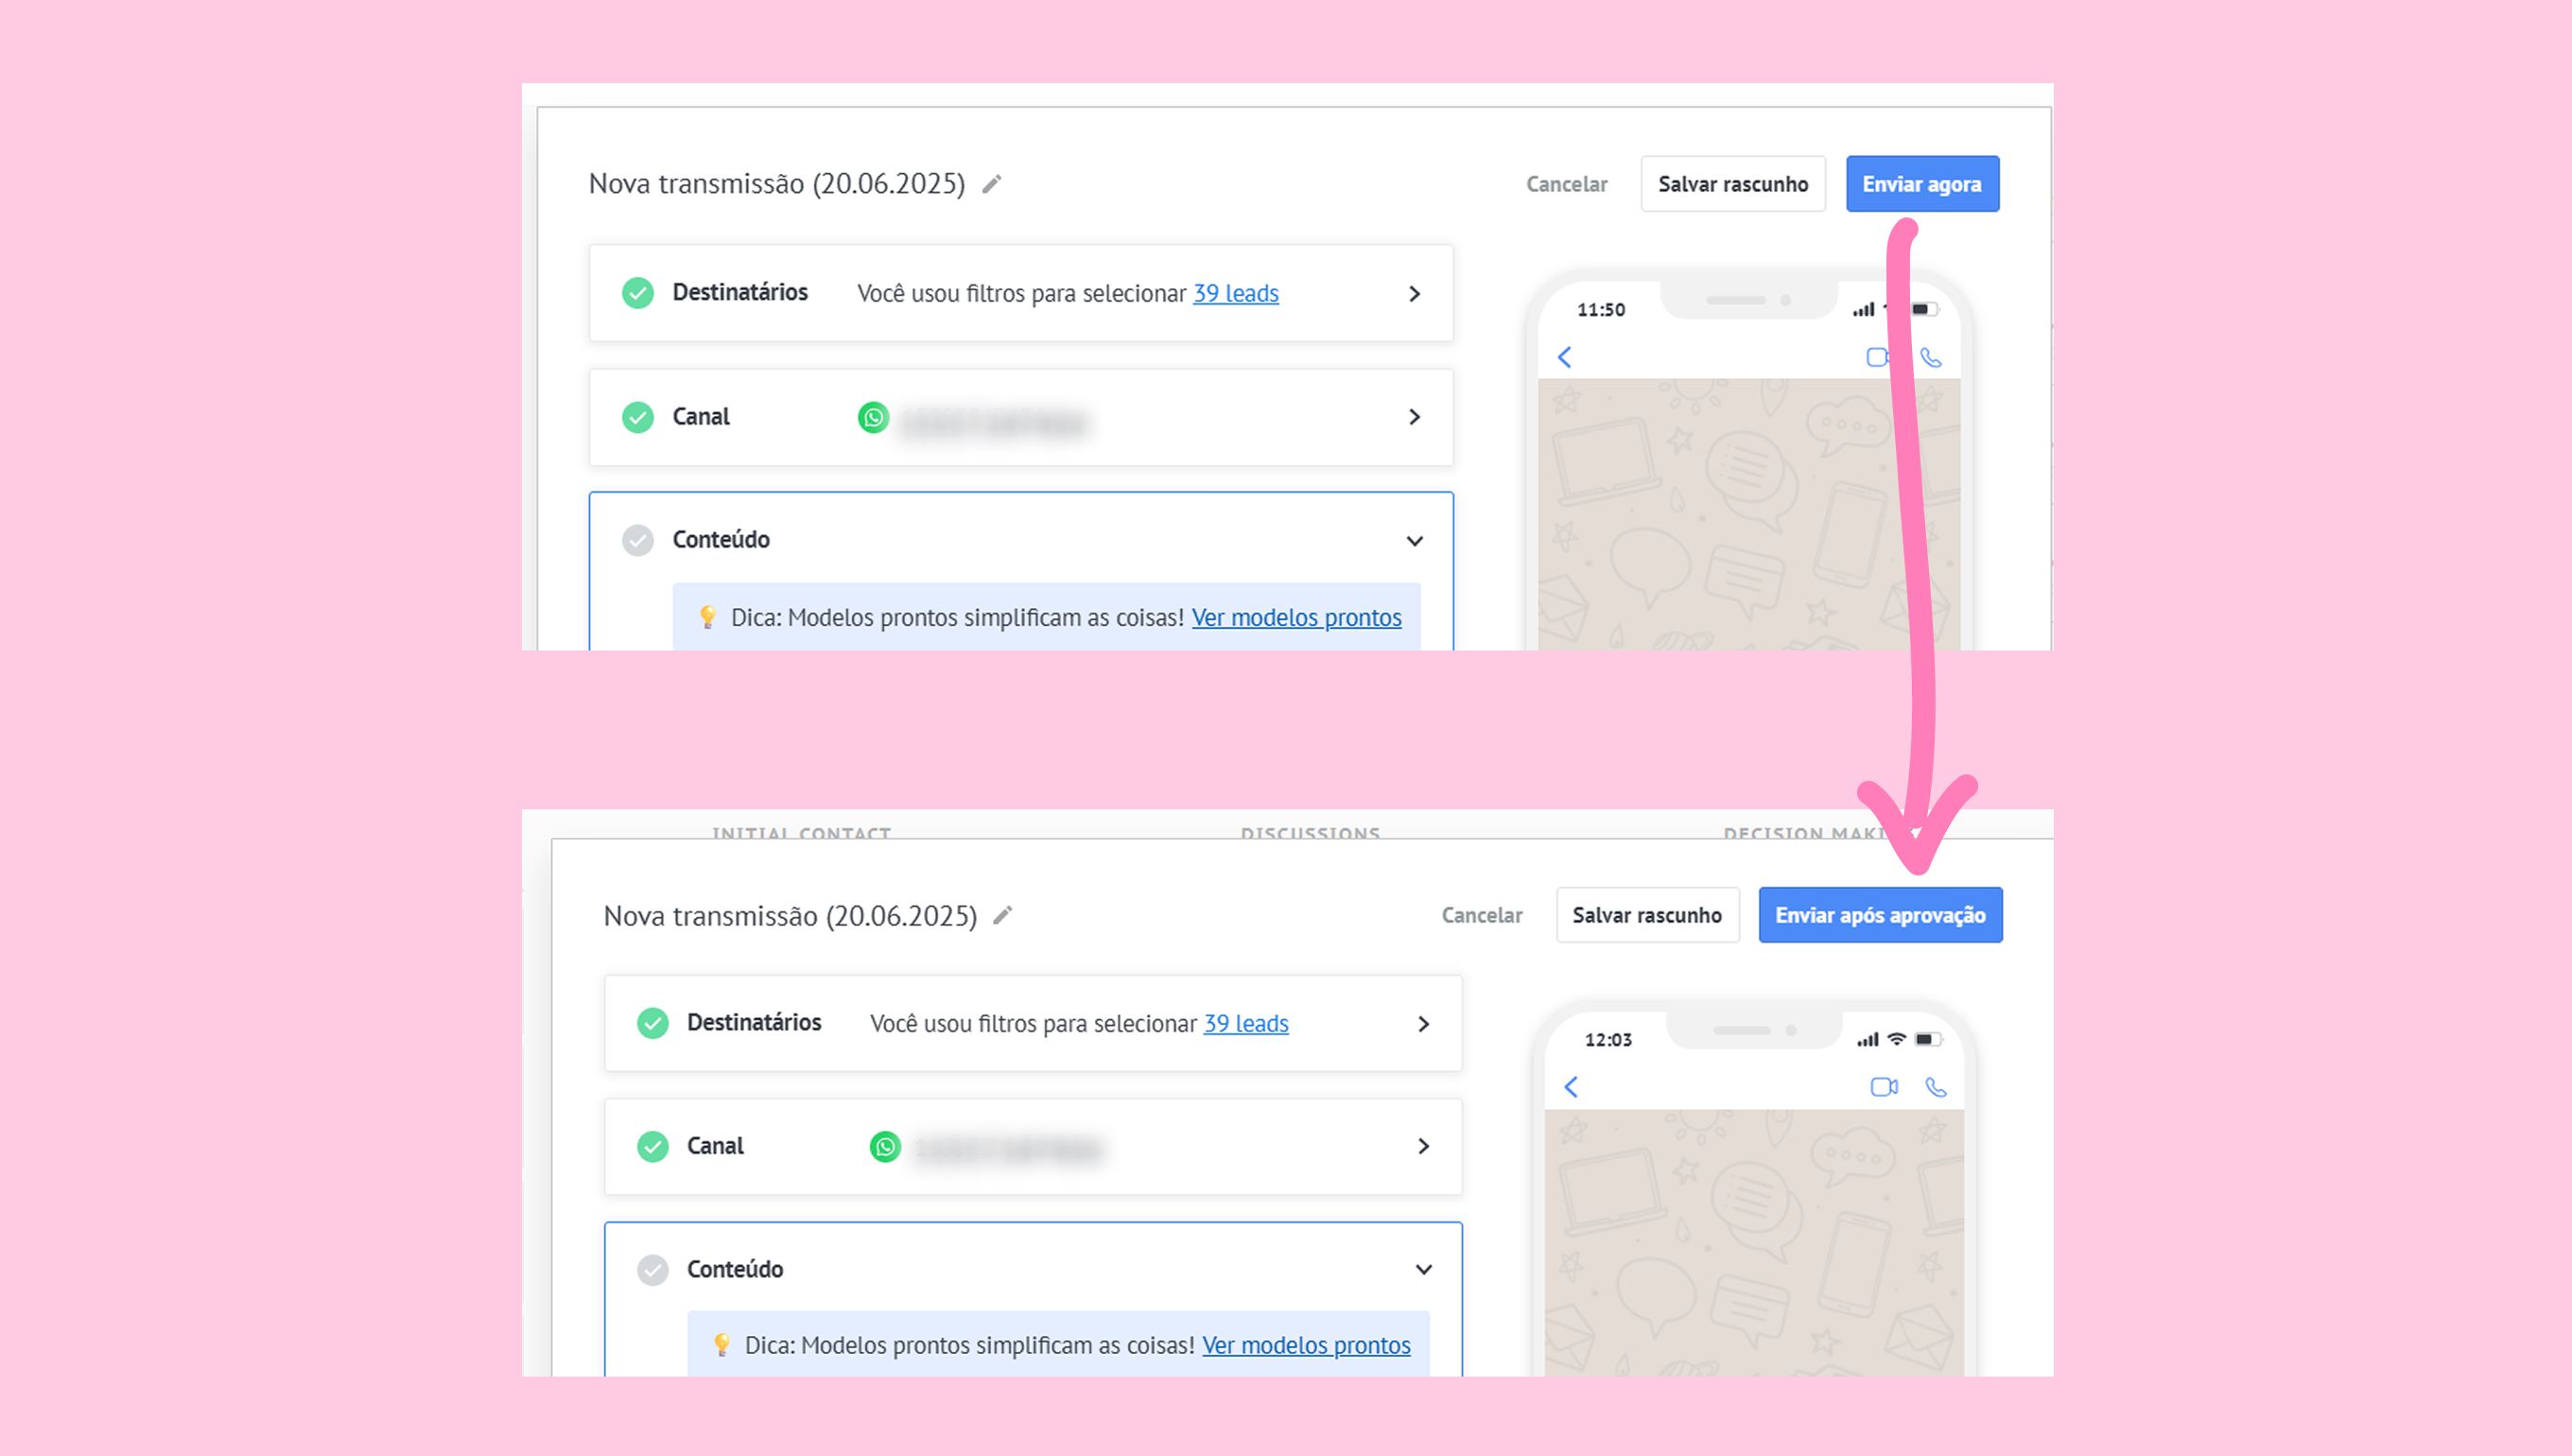Click the pencil edit icon in top screenshot title
Screen dimensions: 2572x1456
pyautogui.click(x=991, y=184)
